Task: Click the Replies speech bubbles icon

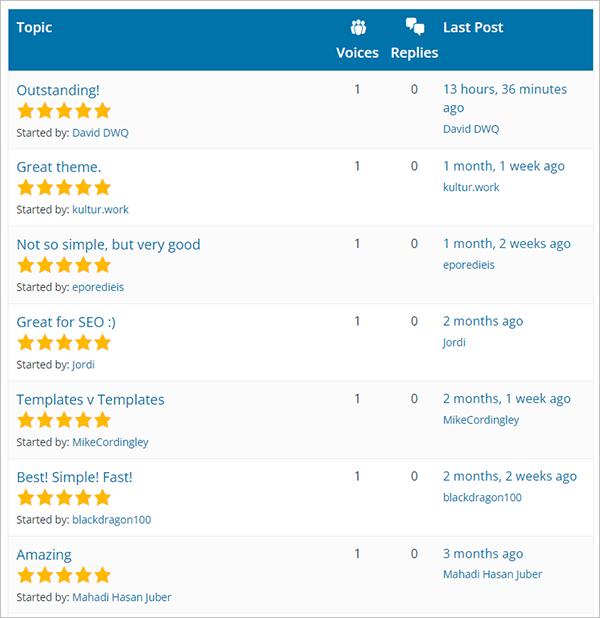Action: 414,27
